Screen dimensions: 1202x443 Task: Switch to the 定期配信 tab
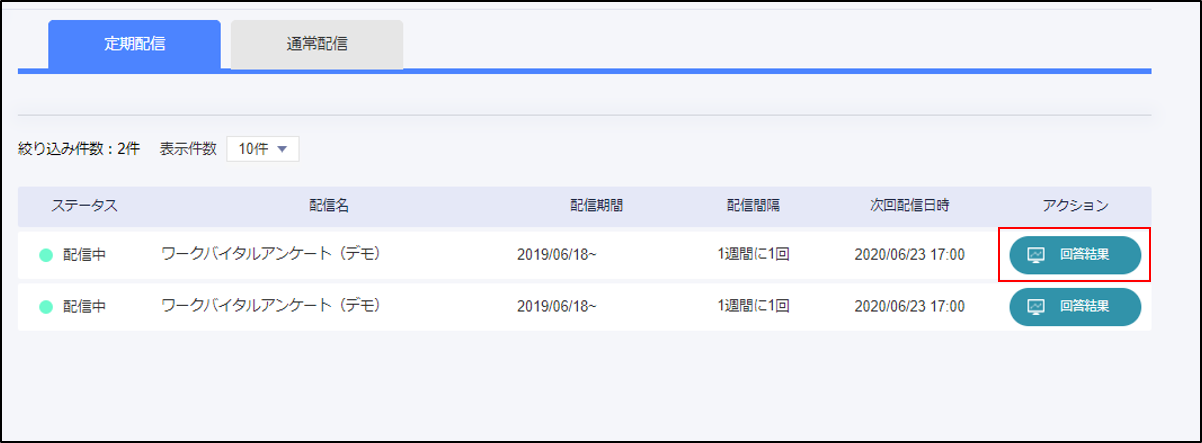coord(134,44)
